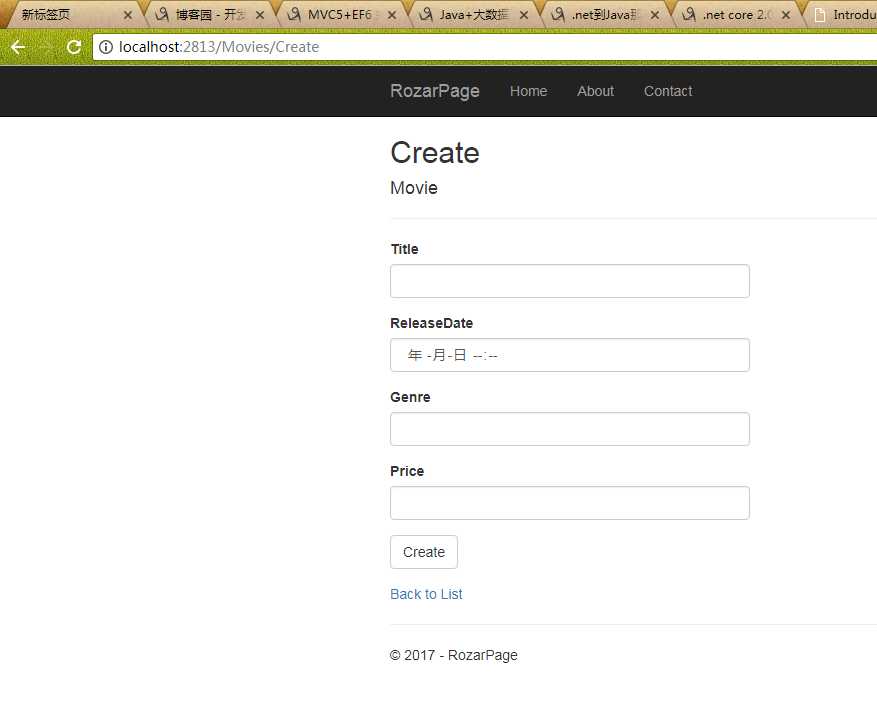The image size is (877, 707).
Task: Close the .net core 2.0 tab
Action: coord(786,15)
